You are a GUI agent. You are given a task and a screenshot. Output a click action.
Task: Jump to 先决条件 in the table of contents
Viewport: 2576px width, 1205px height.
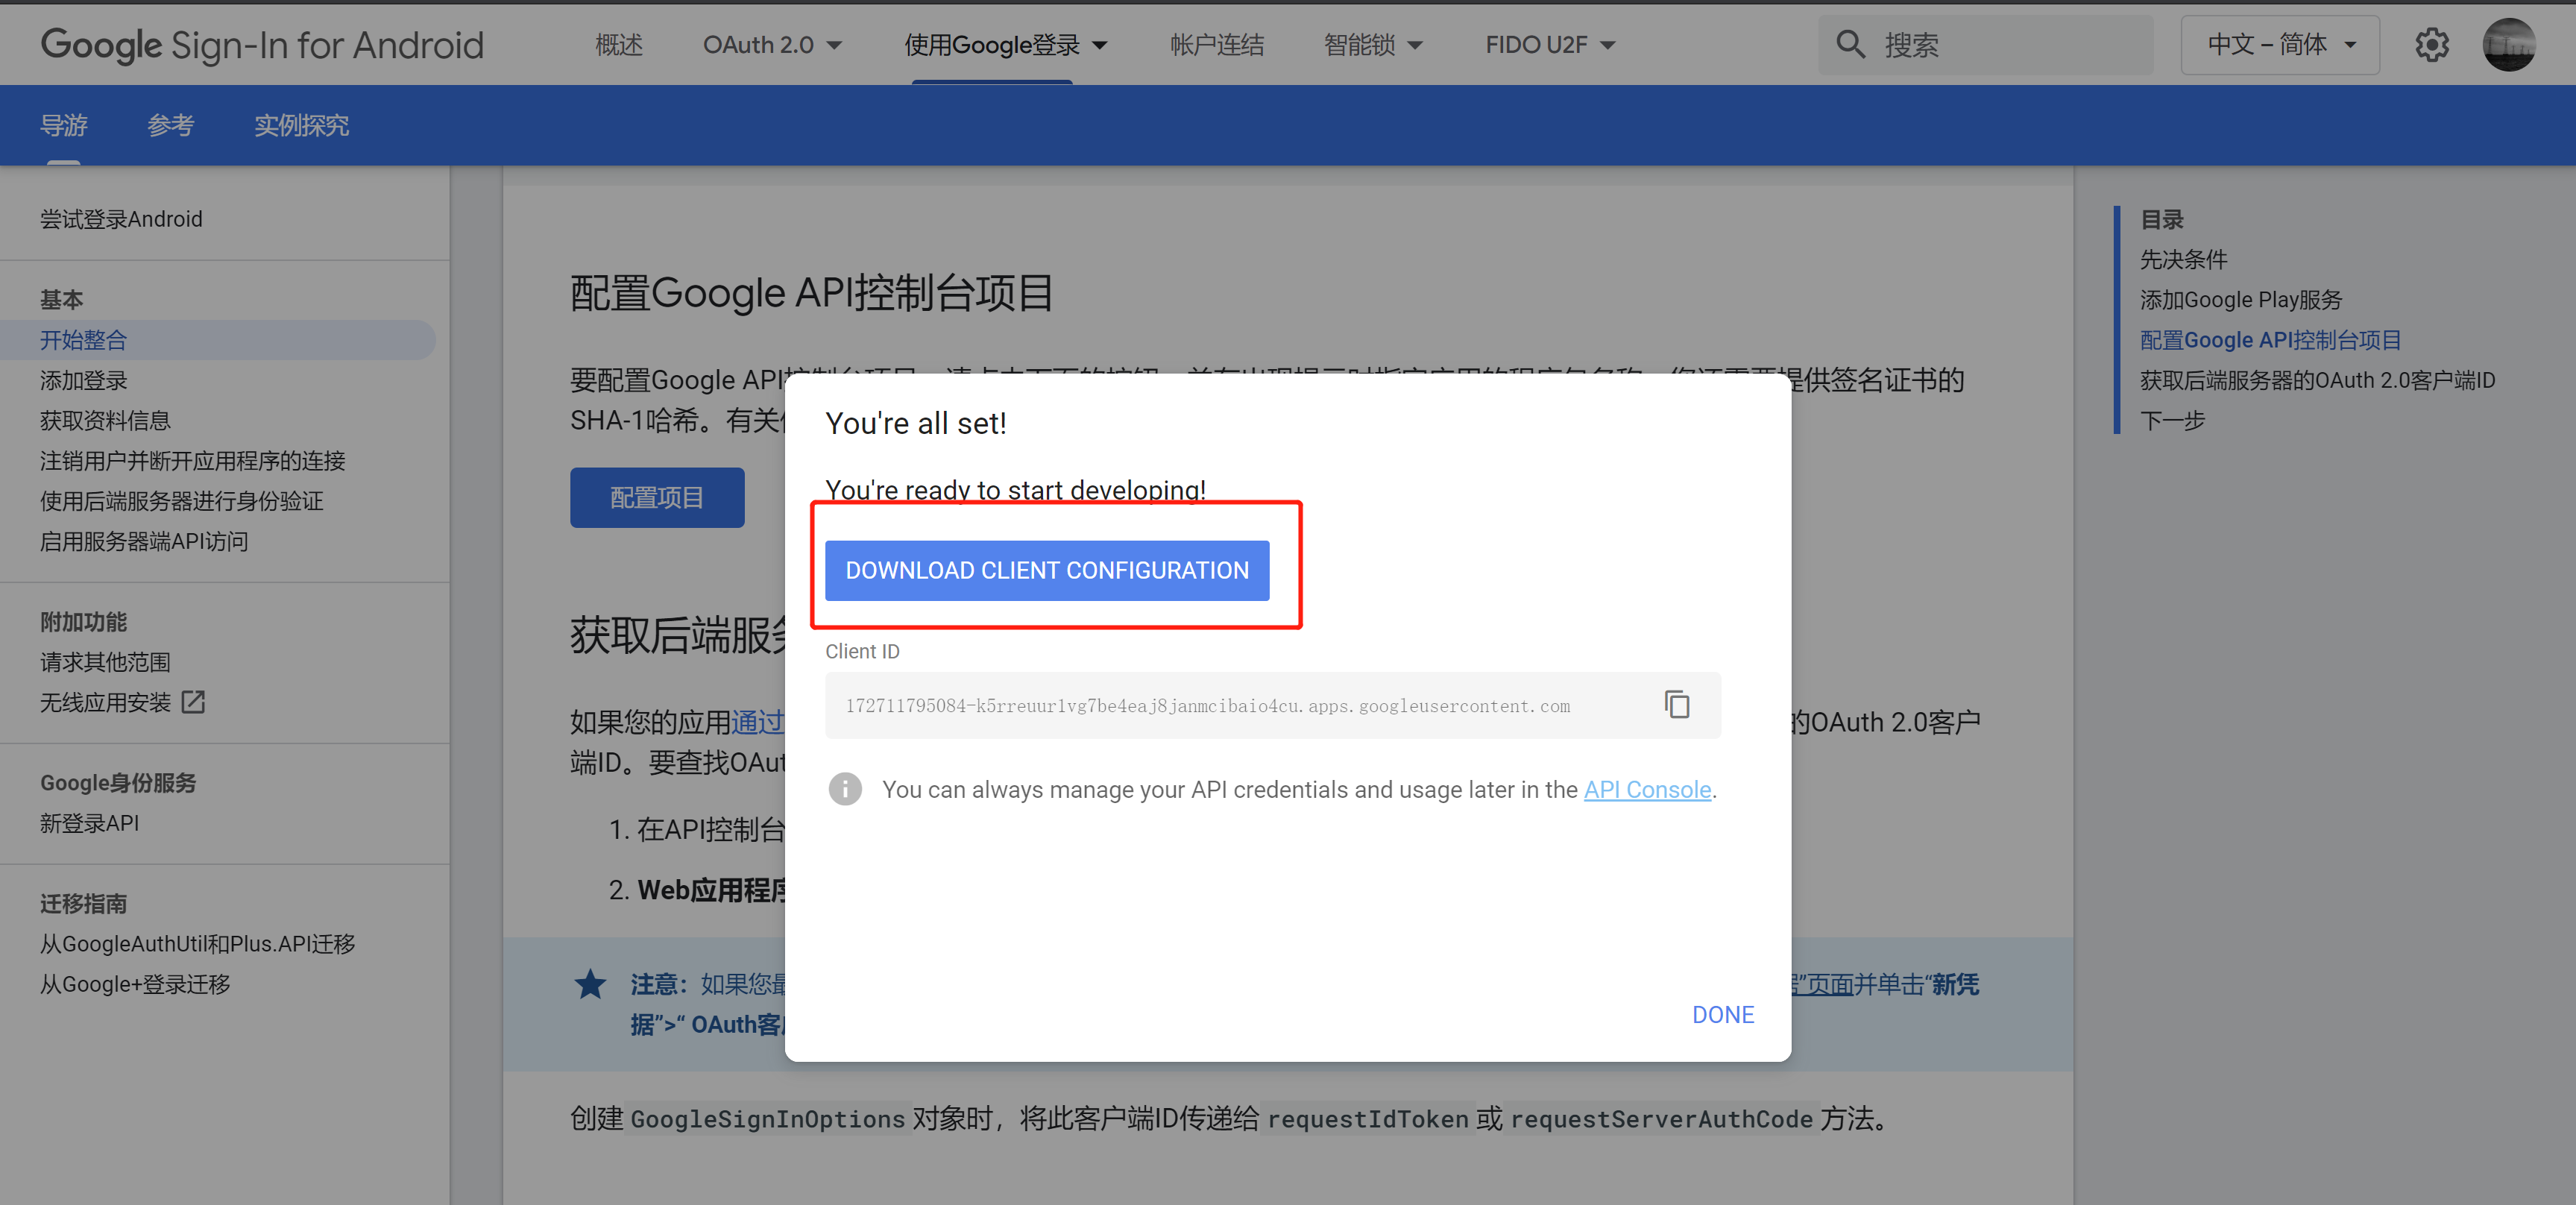point(2183,259)
